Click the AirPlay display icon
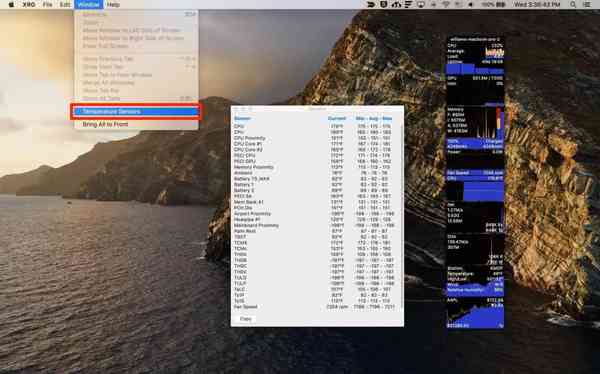The width and height of the screenshot is (600, 374). [421, 5]
